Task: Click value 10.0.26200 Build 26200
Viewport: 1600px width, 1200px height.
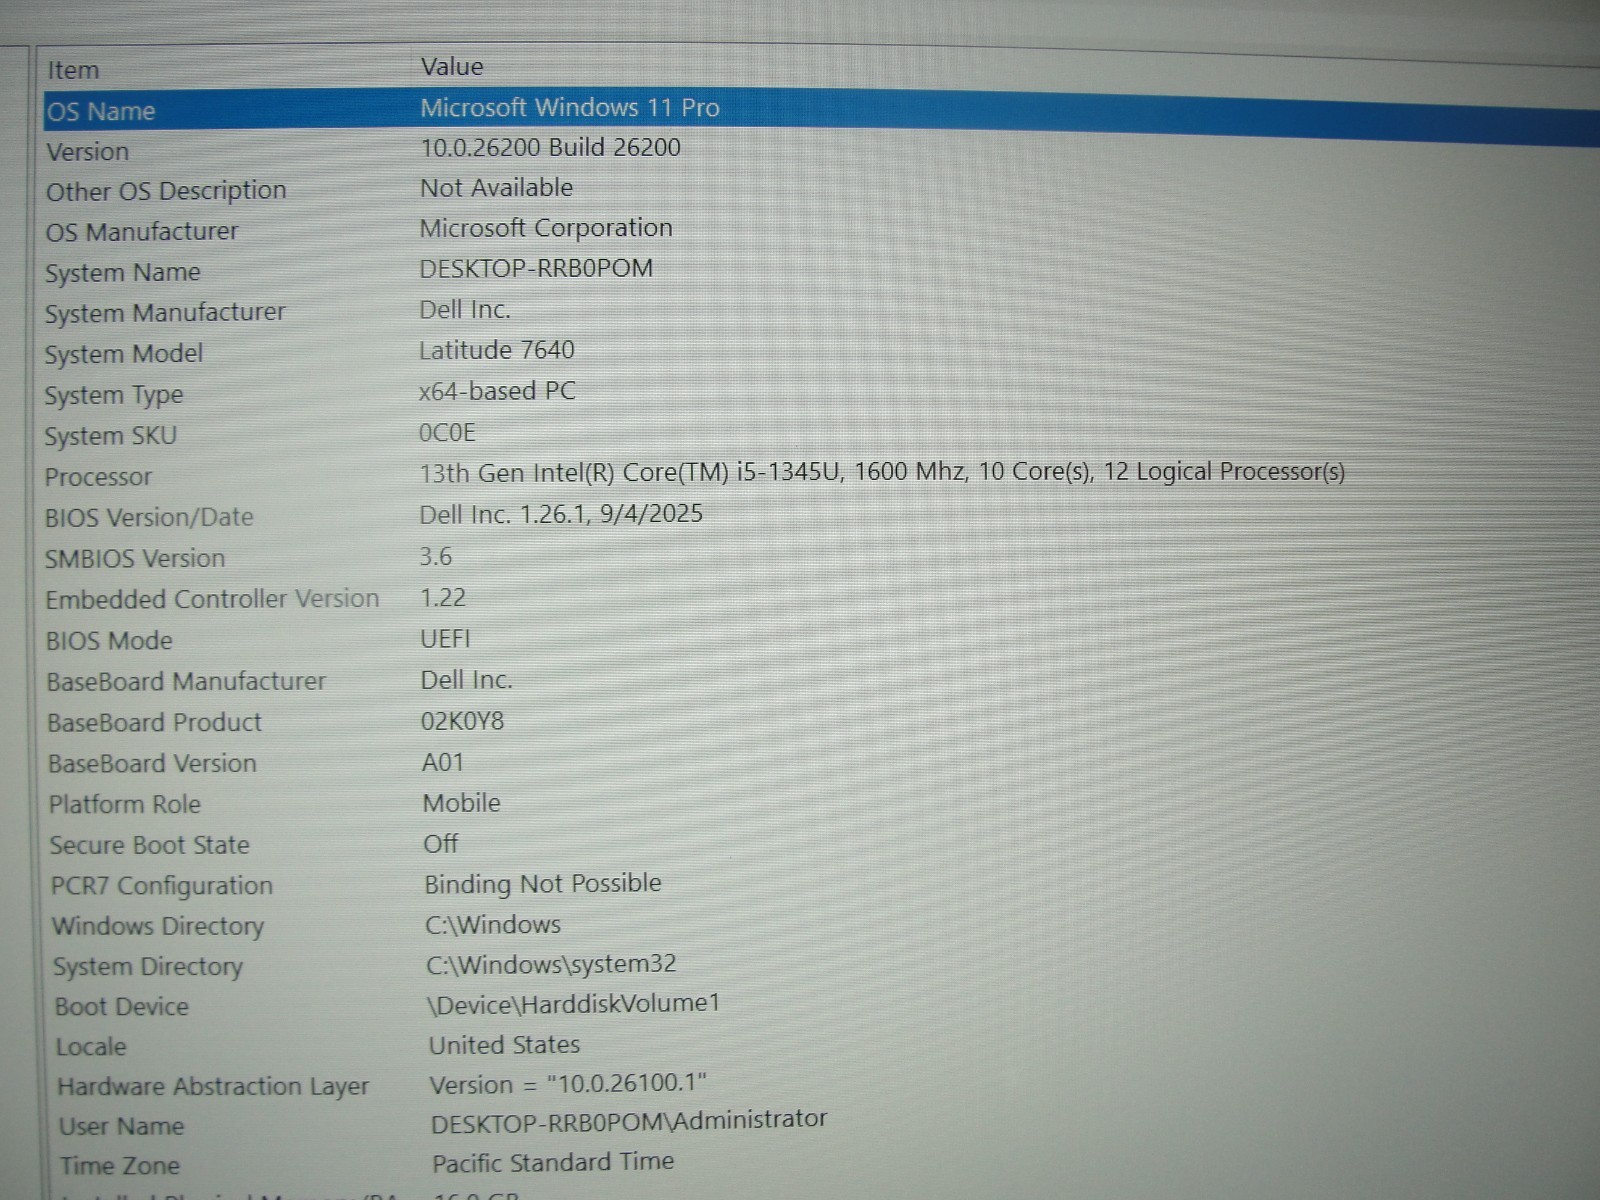Action: click(550, 148)
